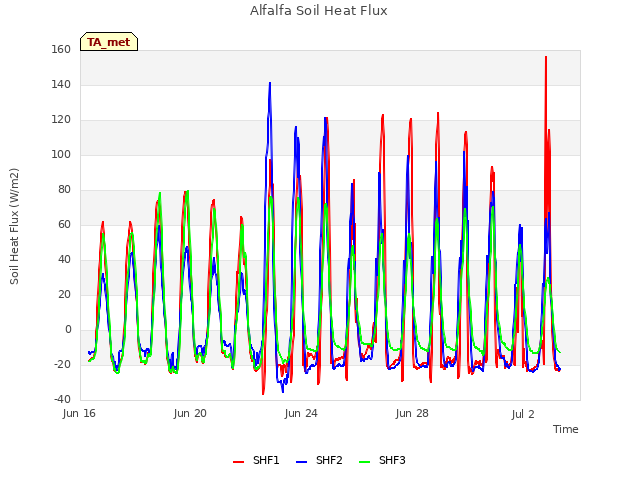The height and width of the screenshot is (480, 640).
Task: Click the Soil Heat Flux (W/m2) axis title
Action: pos(14,226)
